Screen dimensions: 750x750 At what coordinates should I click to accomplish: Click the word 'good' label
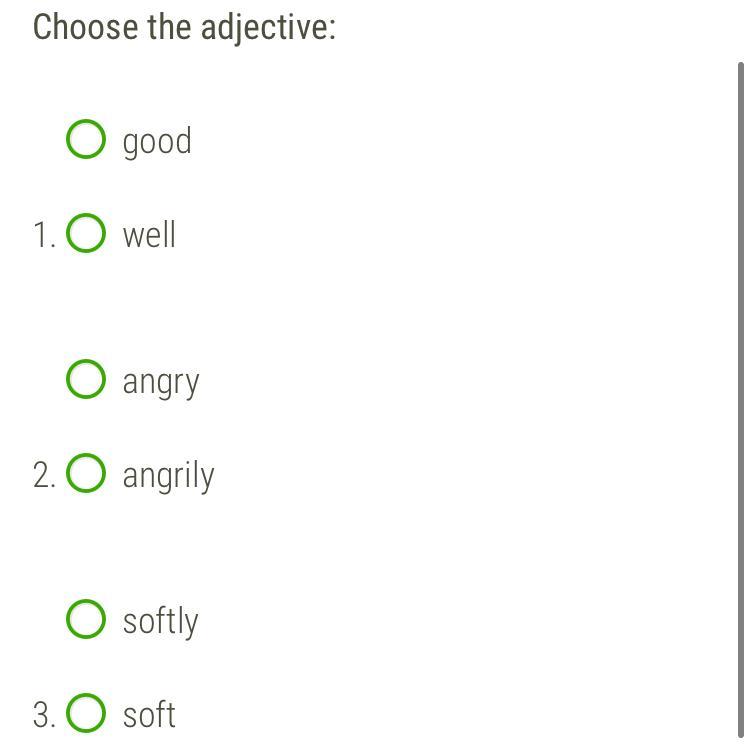pyautogui.click(x=157, y=141)
